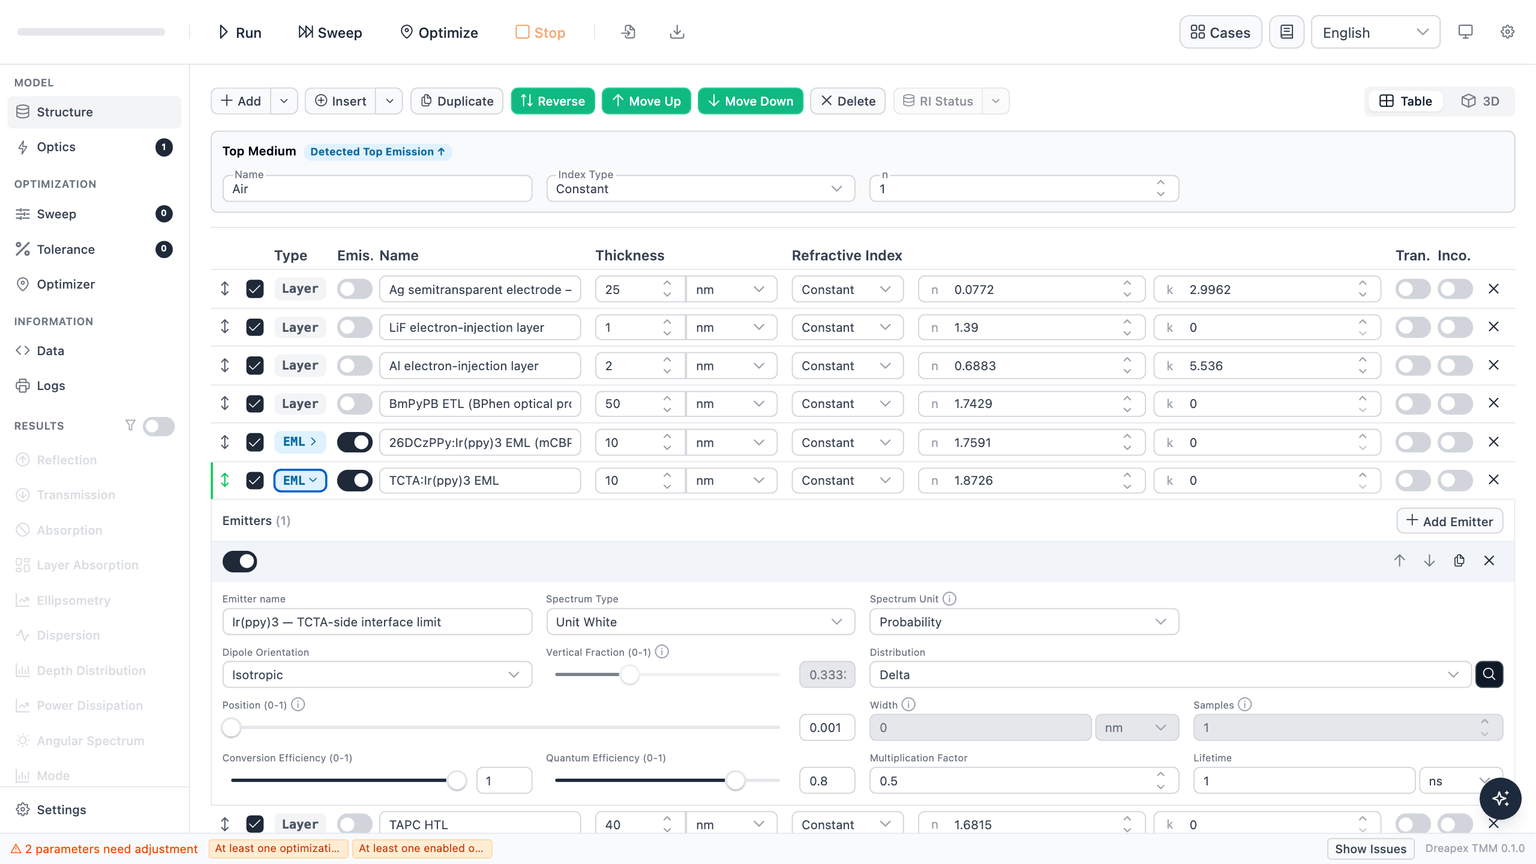
Task: Expand the 26DCzPPy EML type chevron
Action: [x=313, y=442]
